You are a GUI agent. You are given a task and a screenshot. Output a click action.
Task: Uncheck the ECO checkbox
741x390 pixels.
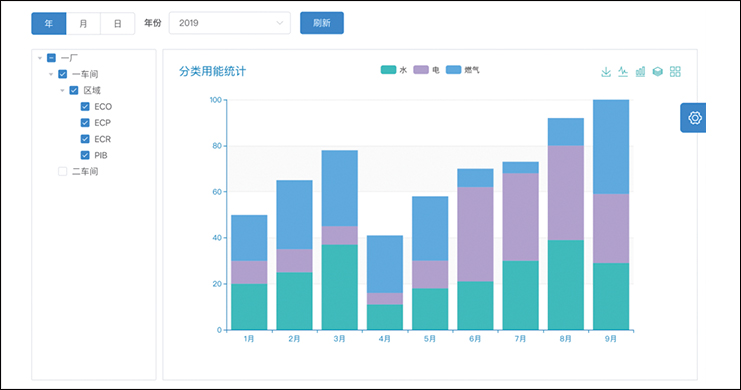[x=85, y=106]
